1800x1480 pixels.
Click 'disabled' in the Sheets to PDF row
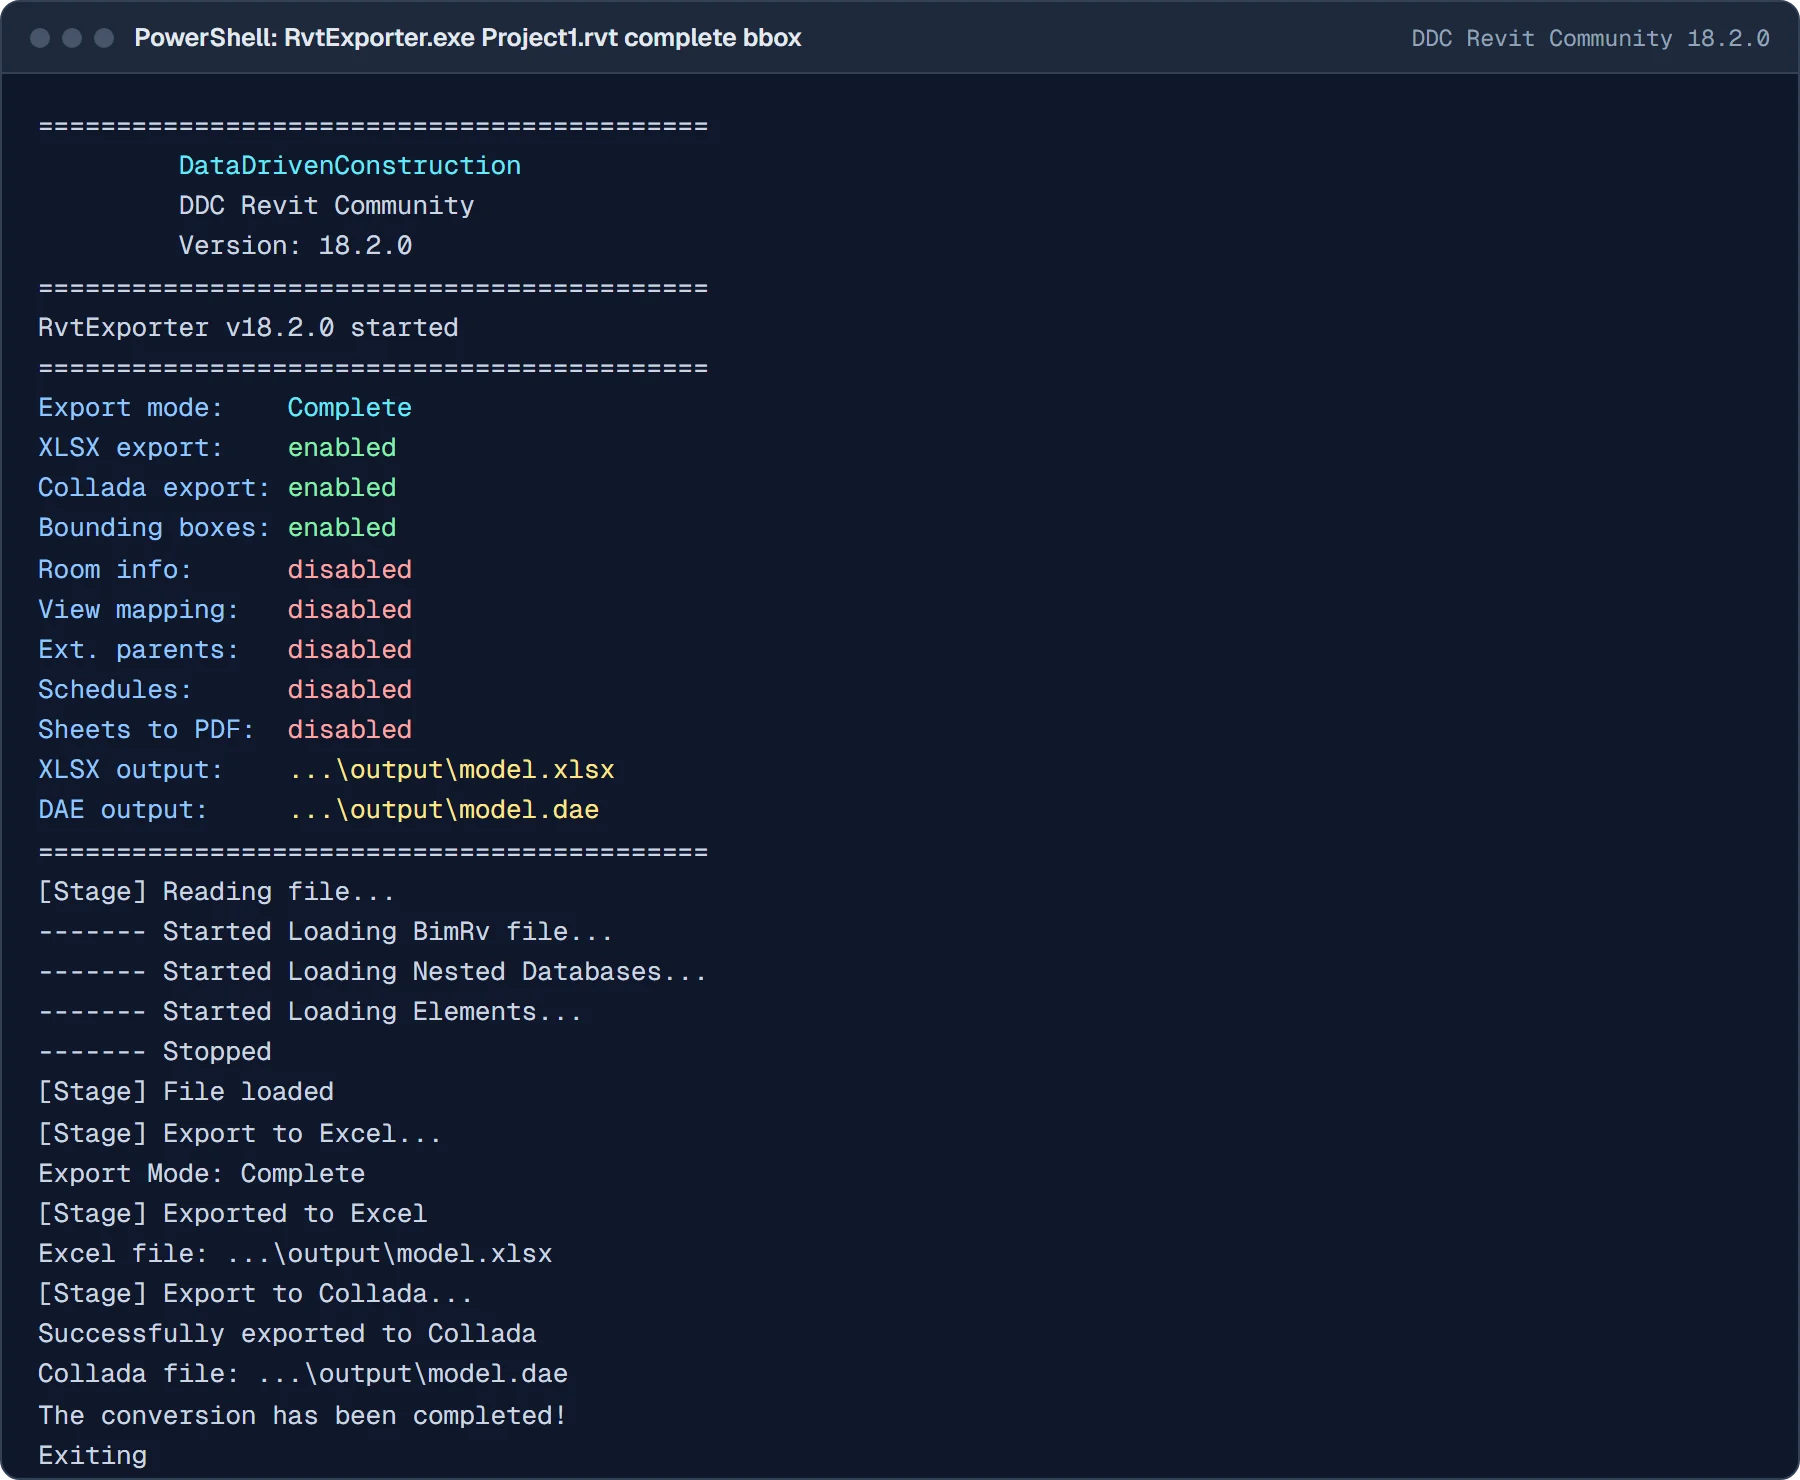click(x=349, y=730)
